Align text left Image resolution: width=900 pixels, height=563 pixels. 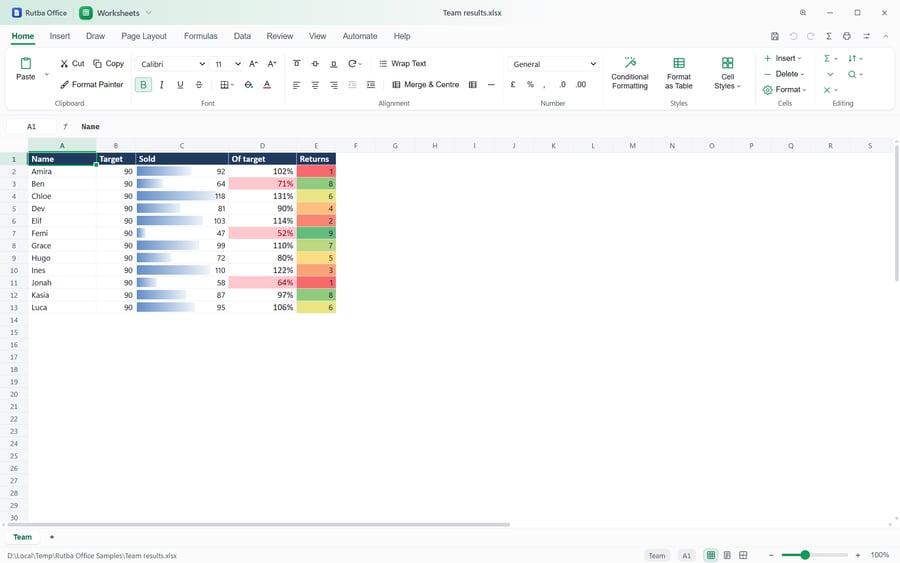[x=297, y=85]
